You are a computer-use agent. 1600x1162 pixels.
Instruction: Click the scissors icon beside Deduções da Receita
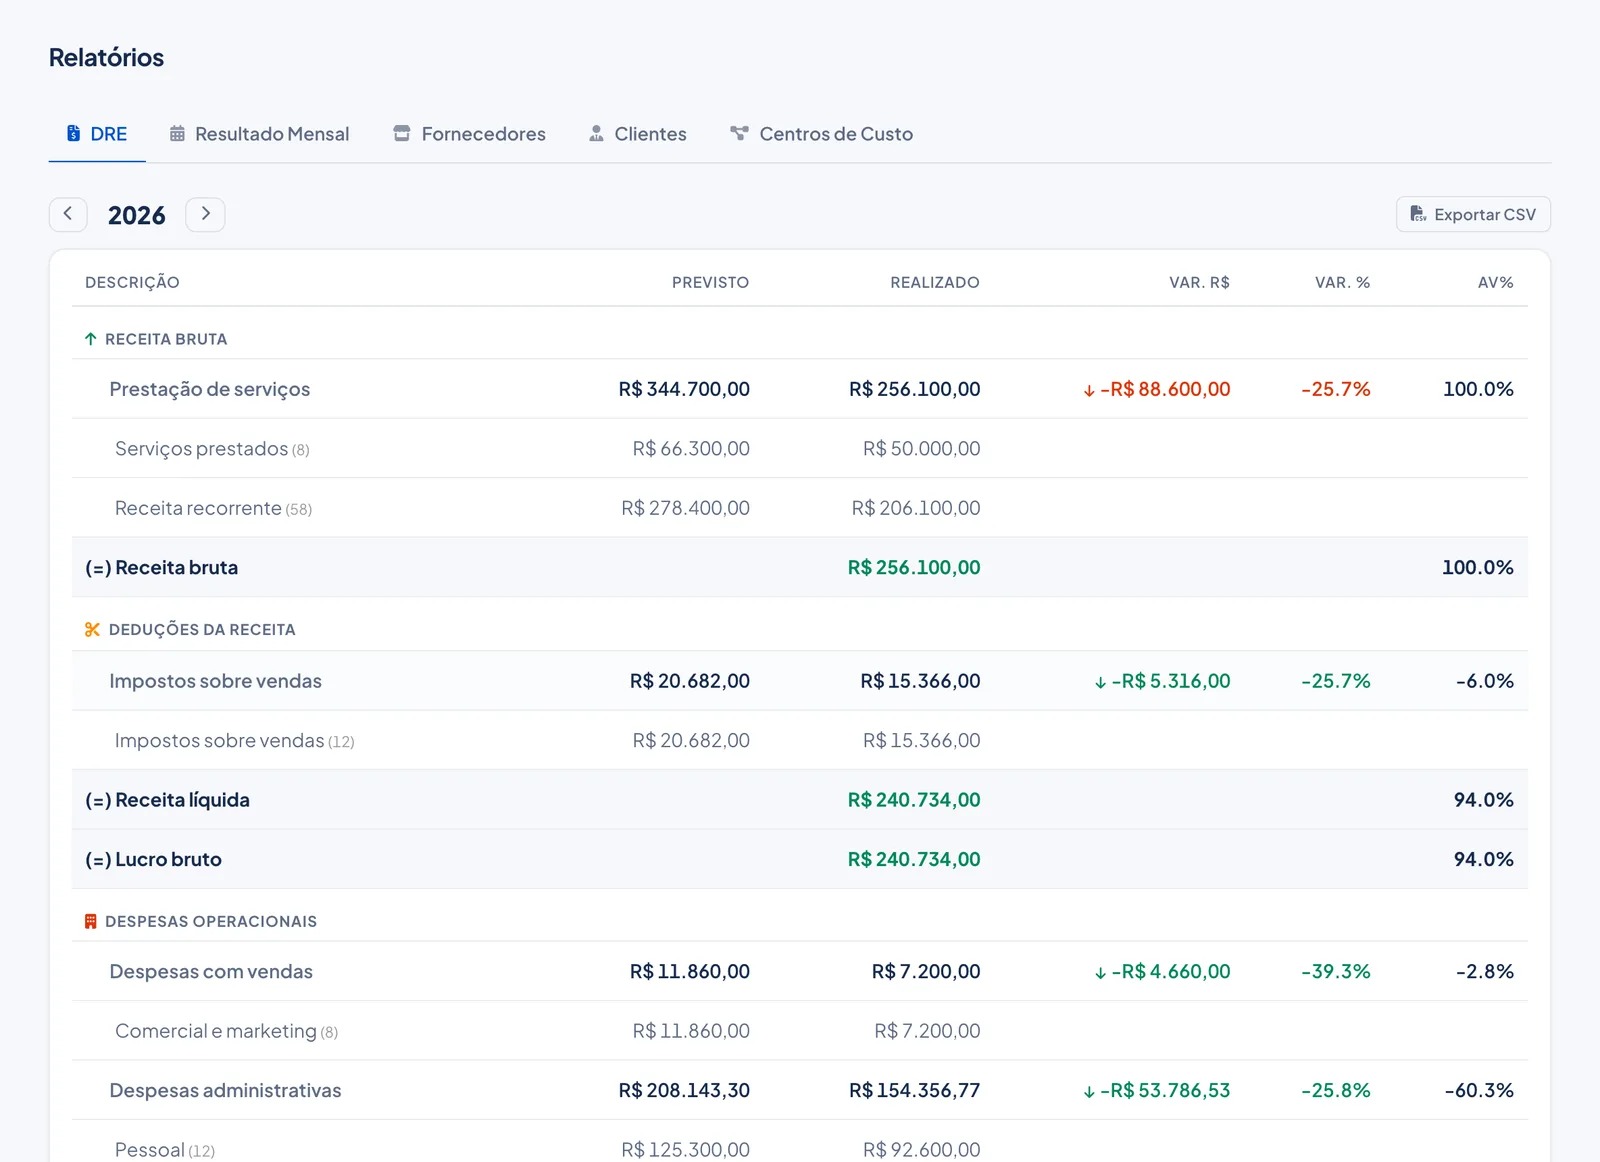pyautogui.click(x=92, y=629)
